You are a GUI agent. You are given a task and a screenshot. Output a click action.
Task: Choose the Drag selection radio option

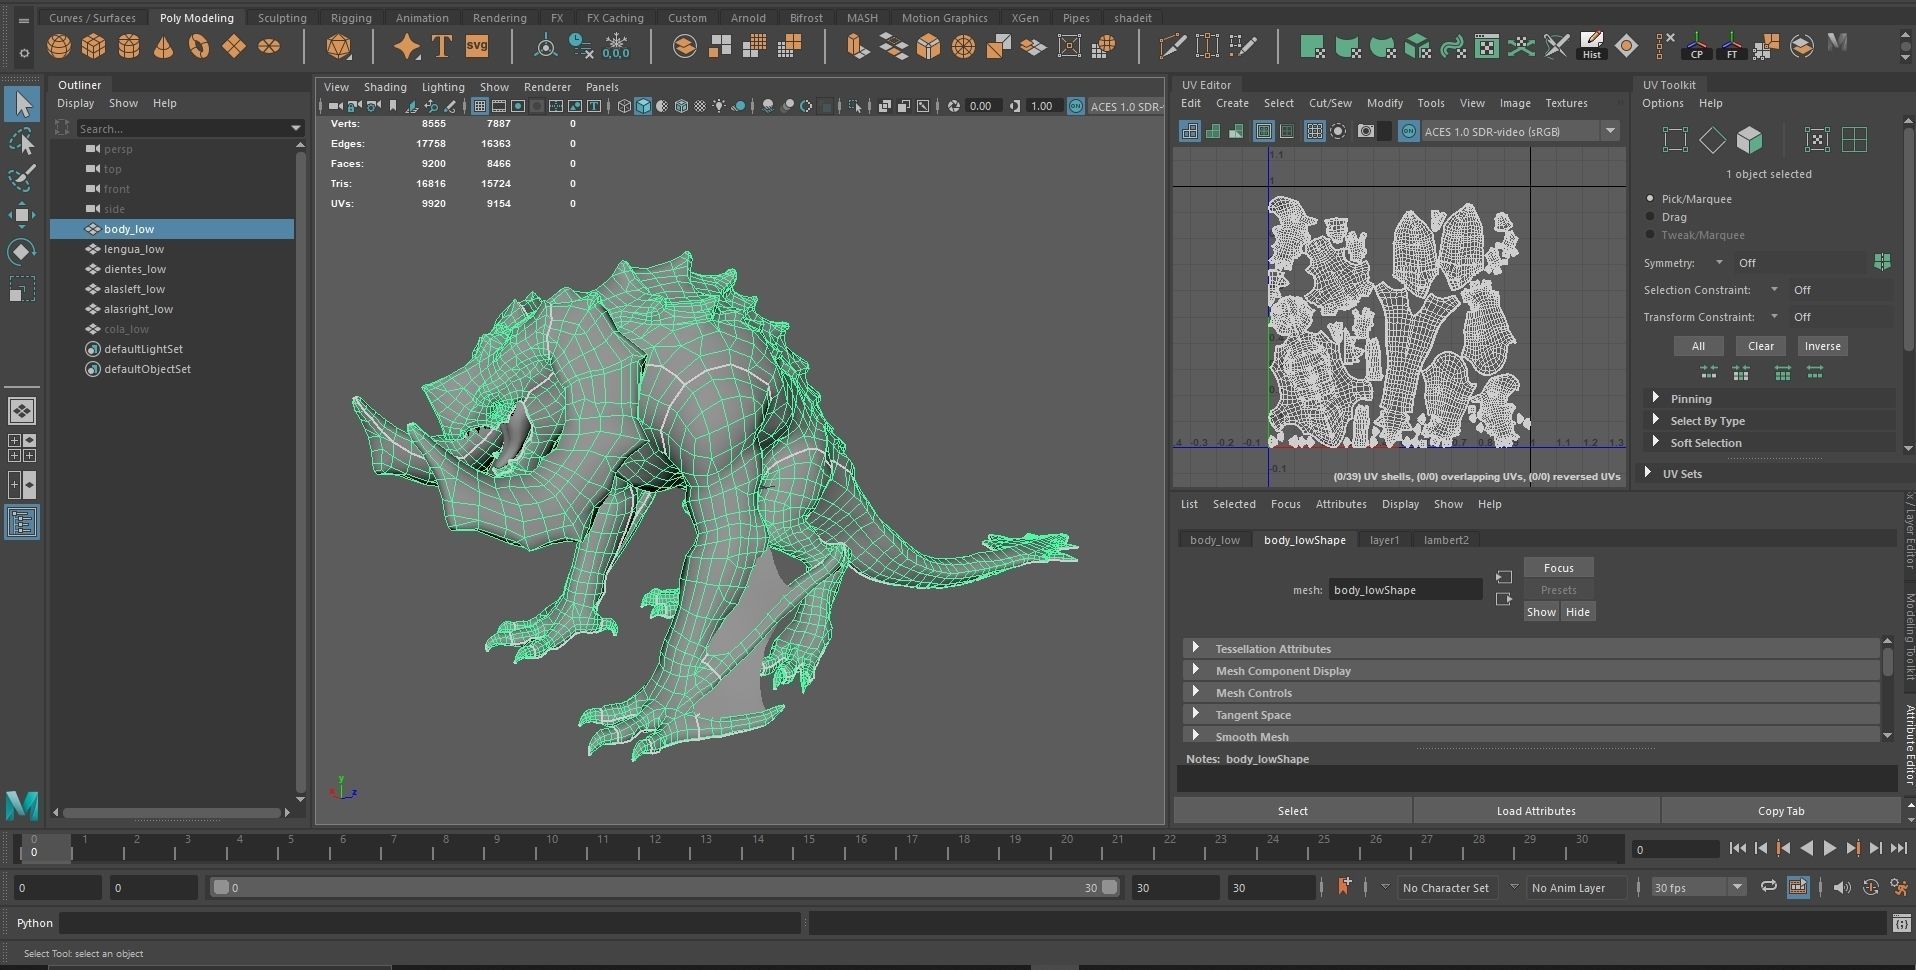1650,217
